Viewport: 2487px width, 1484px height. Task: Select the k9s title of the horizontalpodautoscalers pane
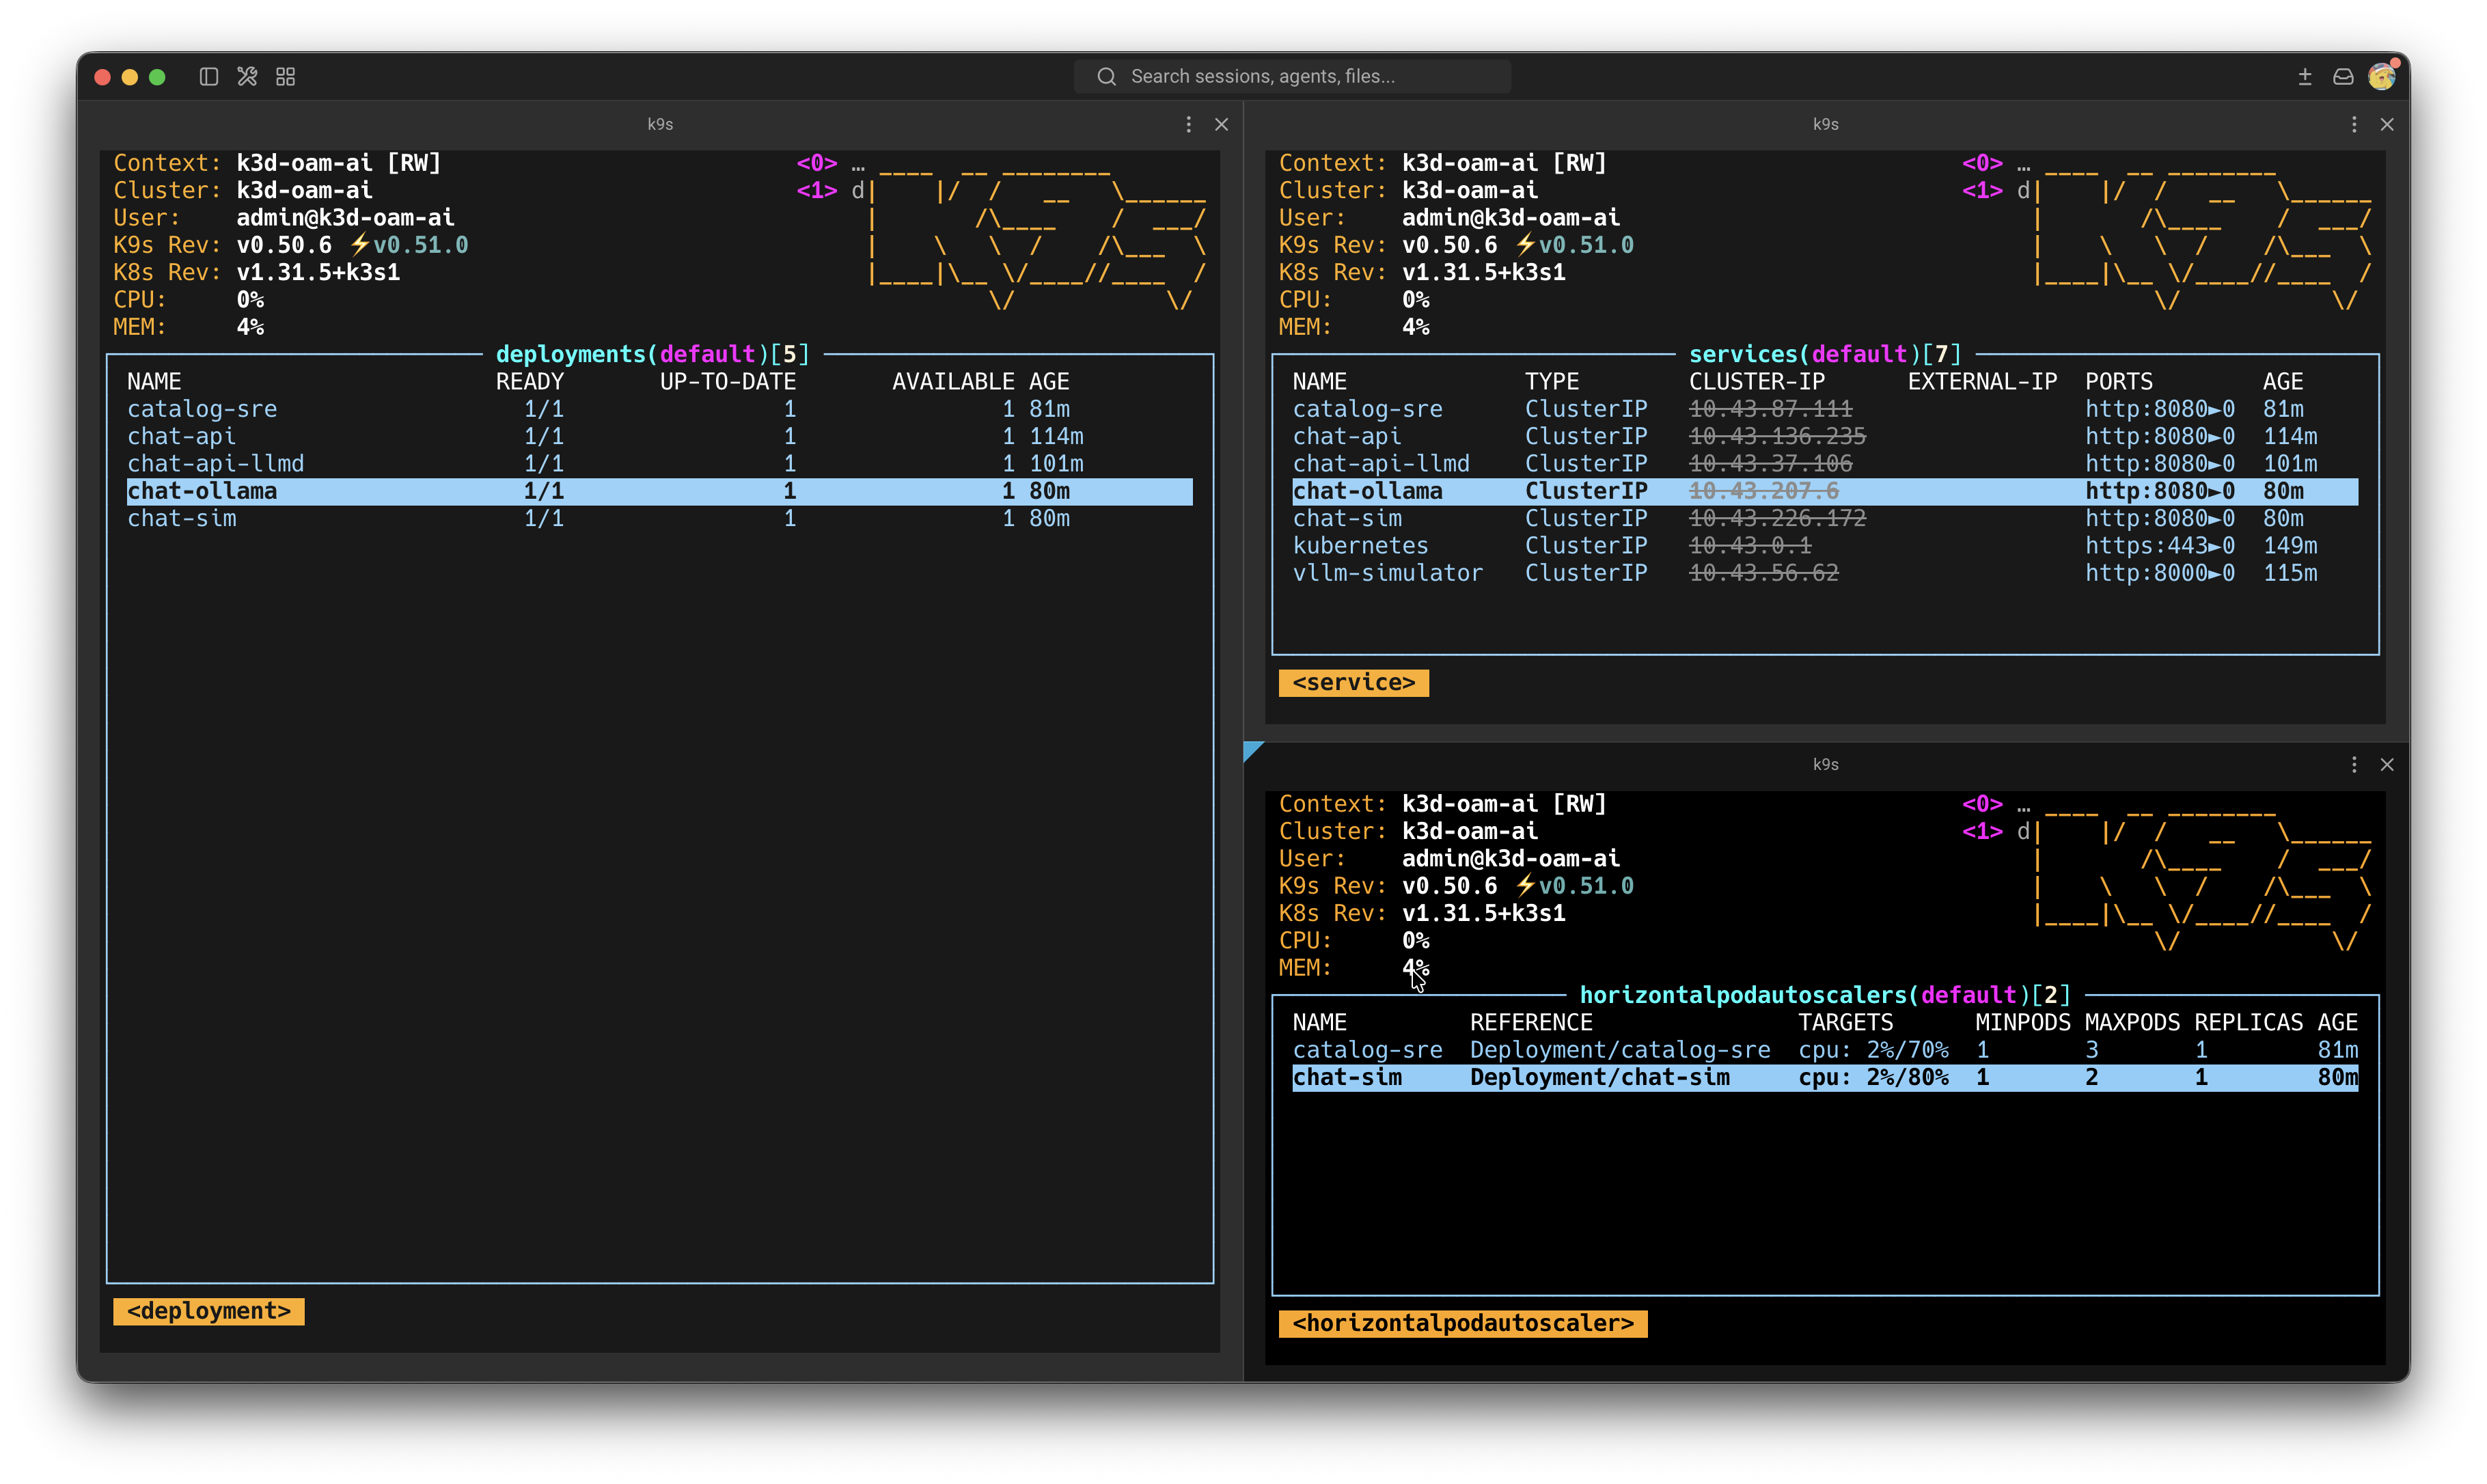tap(1826, 764)
